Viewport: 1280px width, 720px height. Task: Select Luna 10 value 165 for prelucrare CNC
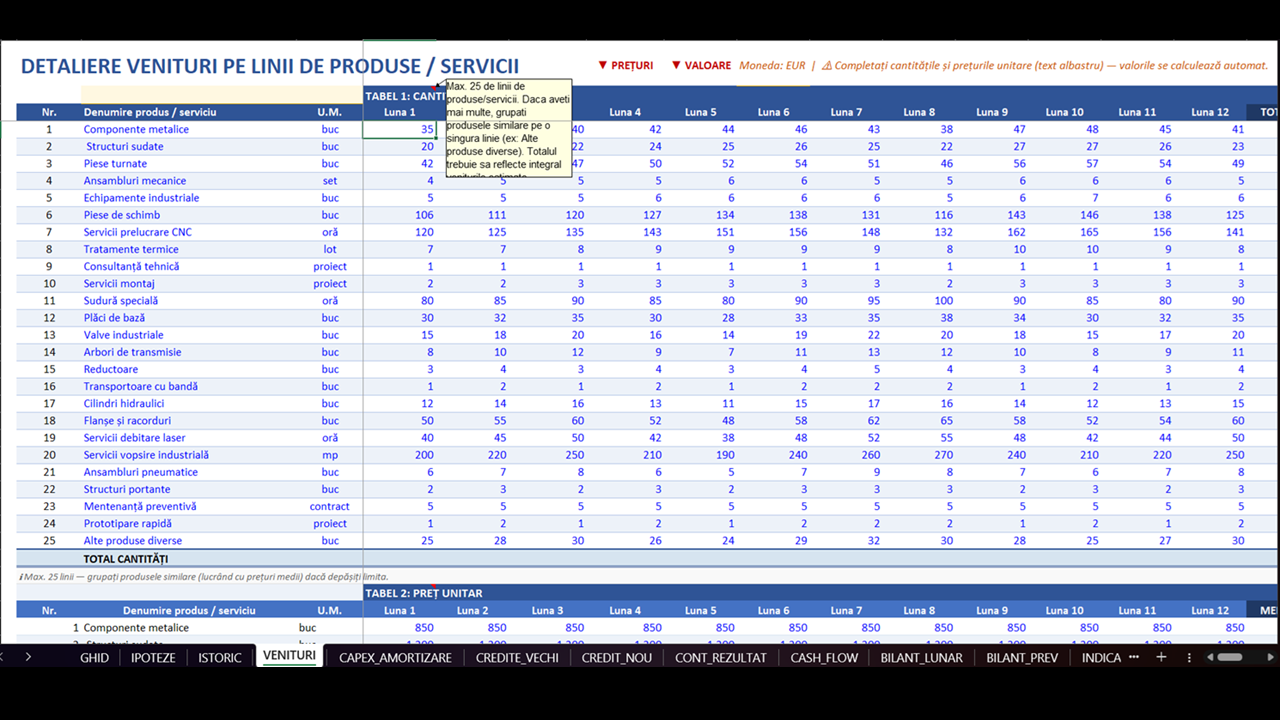coord(1087,232)
